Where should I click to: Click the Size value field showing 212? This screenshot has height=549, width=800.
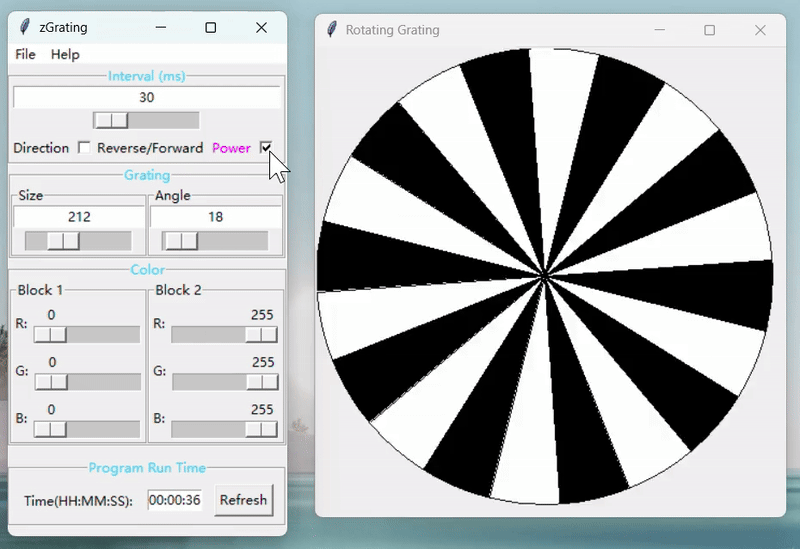point(79,217)
